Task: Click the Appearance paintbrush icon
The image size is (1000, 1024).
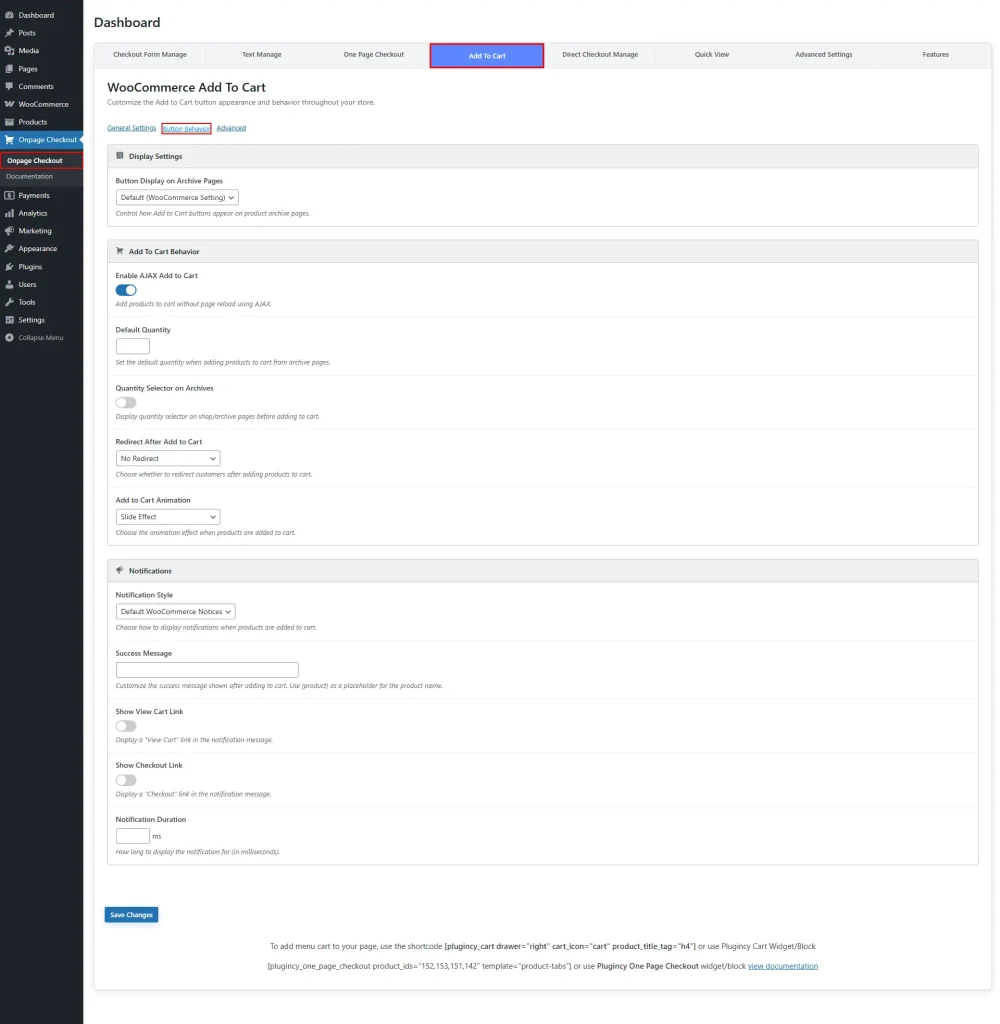Action: [9, 248]
